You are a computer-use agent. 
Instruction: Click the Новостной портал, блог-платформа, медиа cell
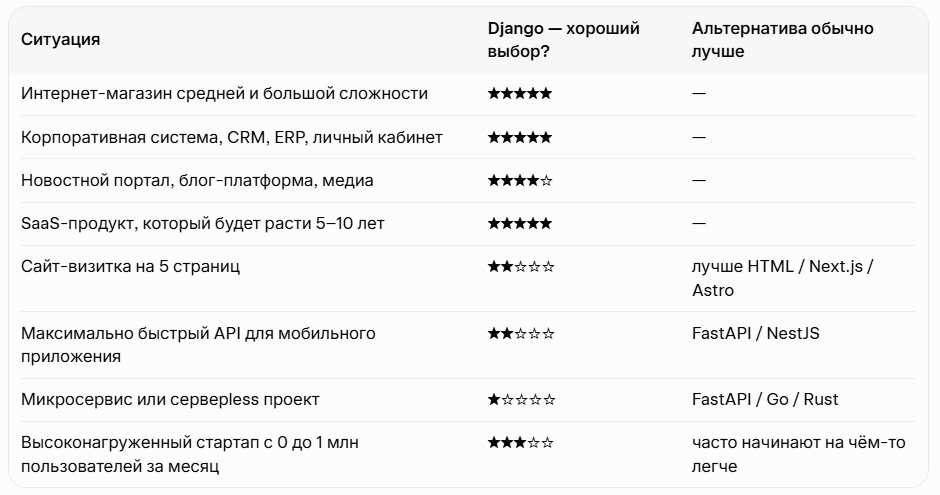tap(197, 180)
